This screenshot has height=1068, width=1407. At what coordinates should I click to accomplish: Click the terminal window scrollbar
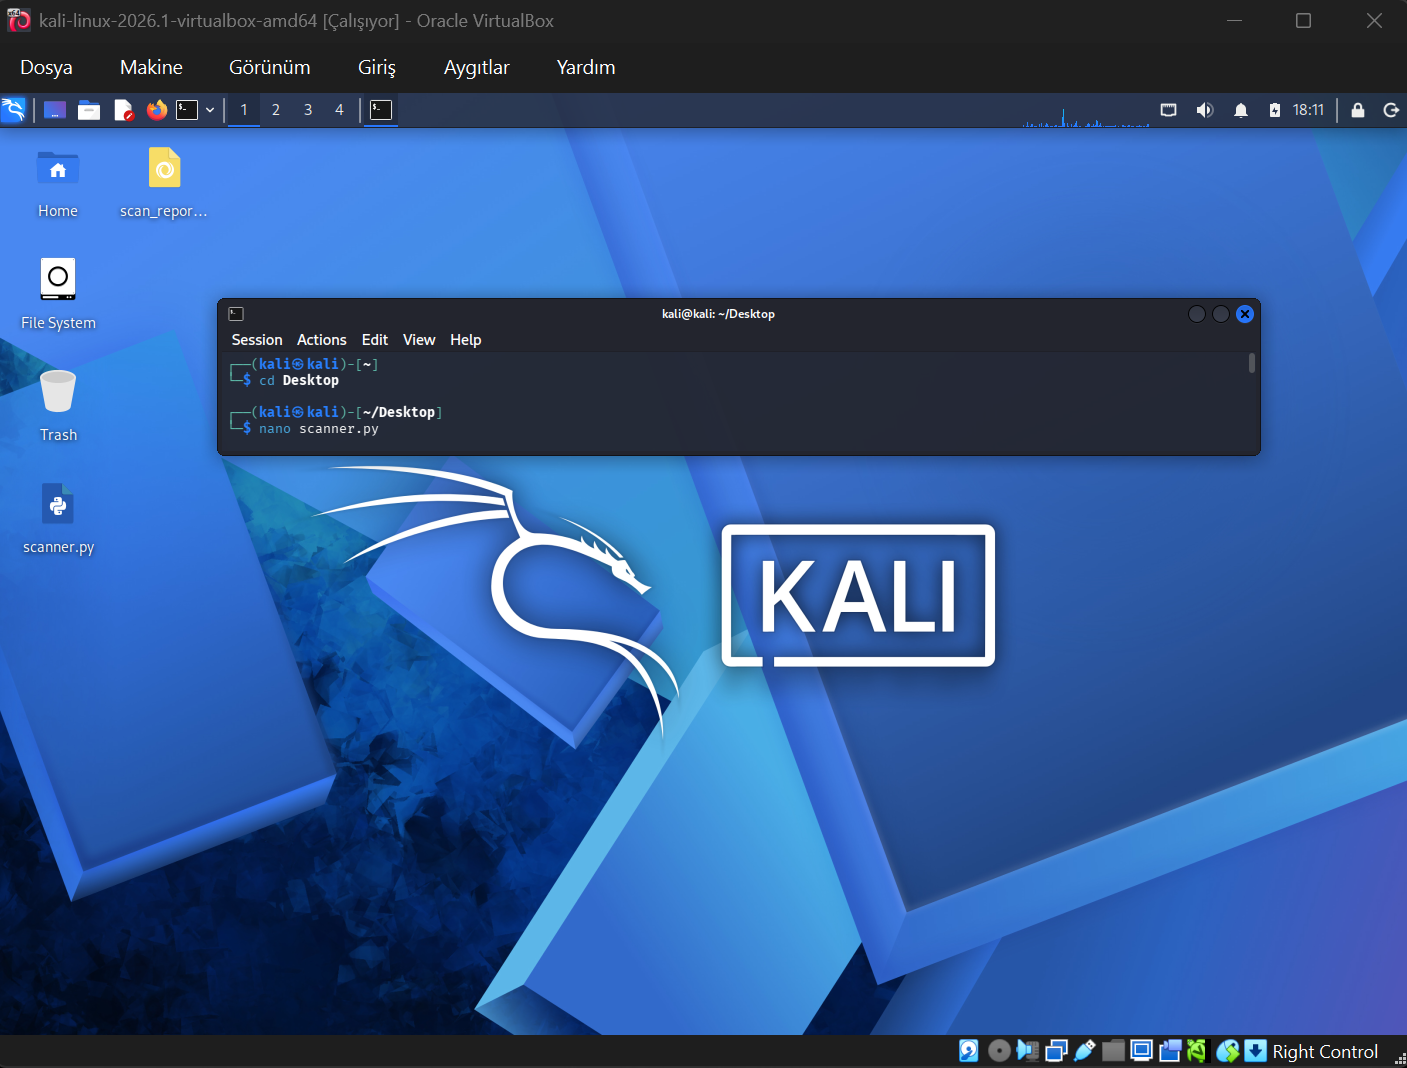(1252, 362)
